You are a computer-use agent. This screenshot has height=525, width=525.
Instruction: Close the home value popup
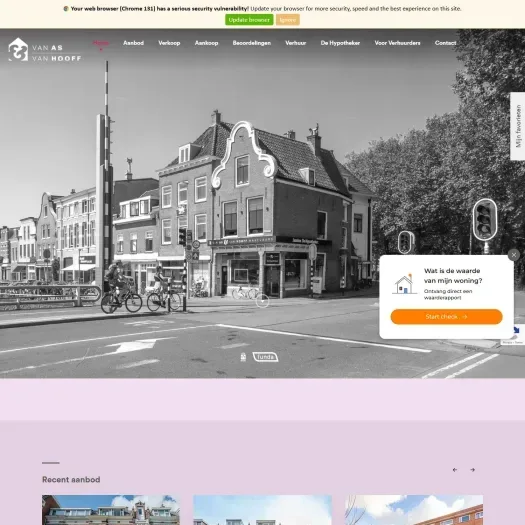point(514,255)
